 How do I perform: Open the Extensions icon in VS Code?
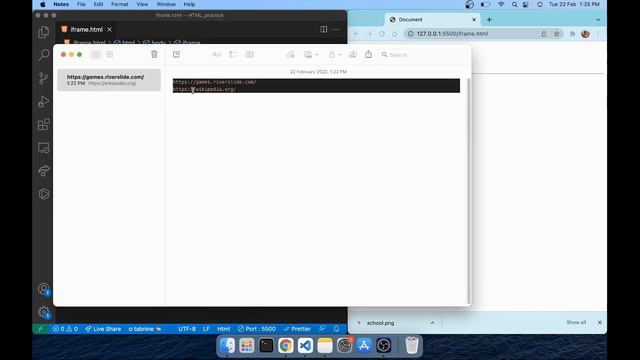tap(44, 124)
